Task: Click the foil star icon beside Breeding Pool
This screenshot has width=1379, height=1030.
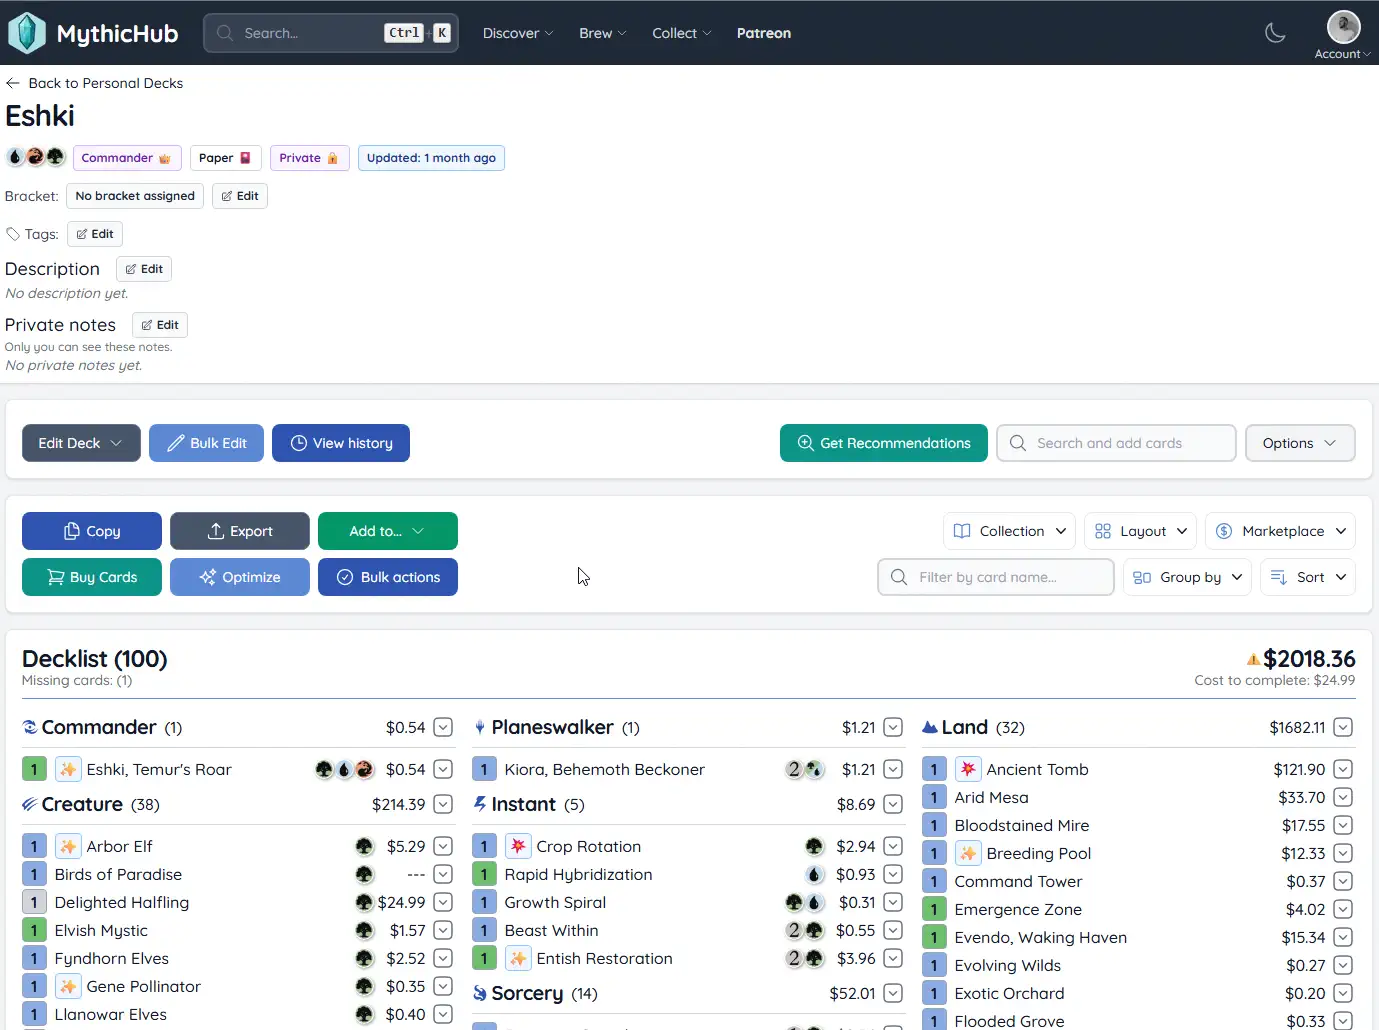Action: (968, 853)
